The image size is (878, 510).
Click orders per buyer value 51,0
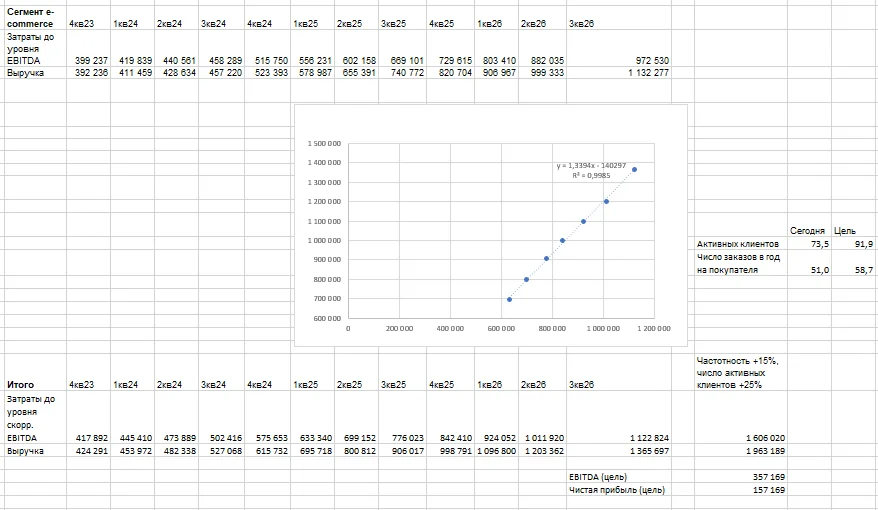point(809,264)
